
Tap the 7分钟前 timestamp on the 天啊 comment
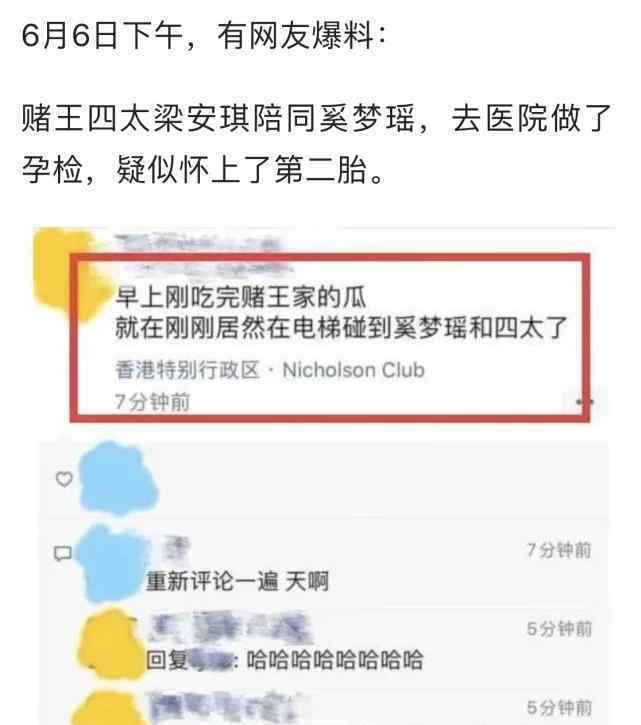[559, 550]
